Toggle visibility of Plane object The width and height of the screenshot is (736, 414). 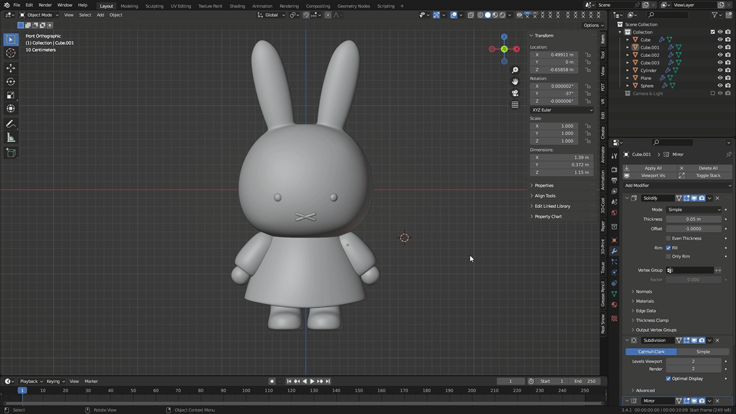coord(720,78)
